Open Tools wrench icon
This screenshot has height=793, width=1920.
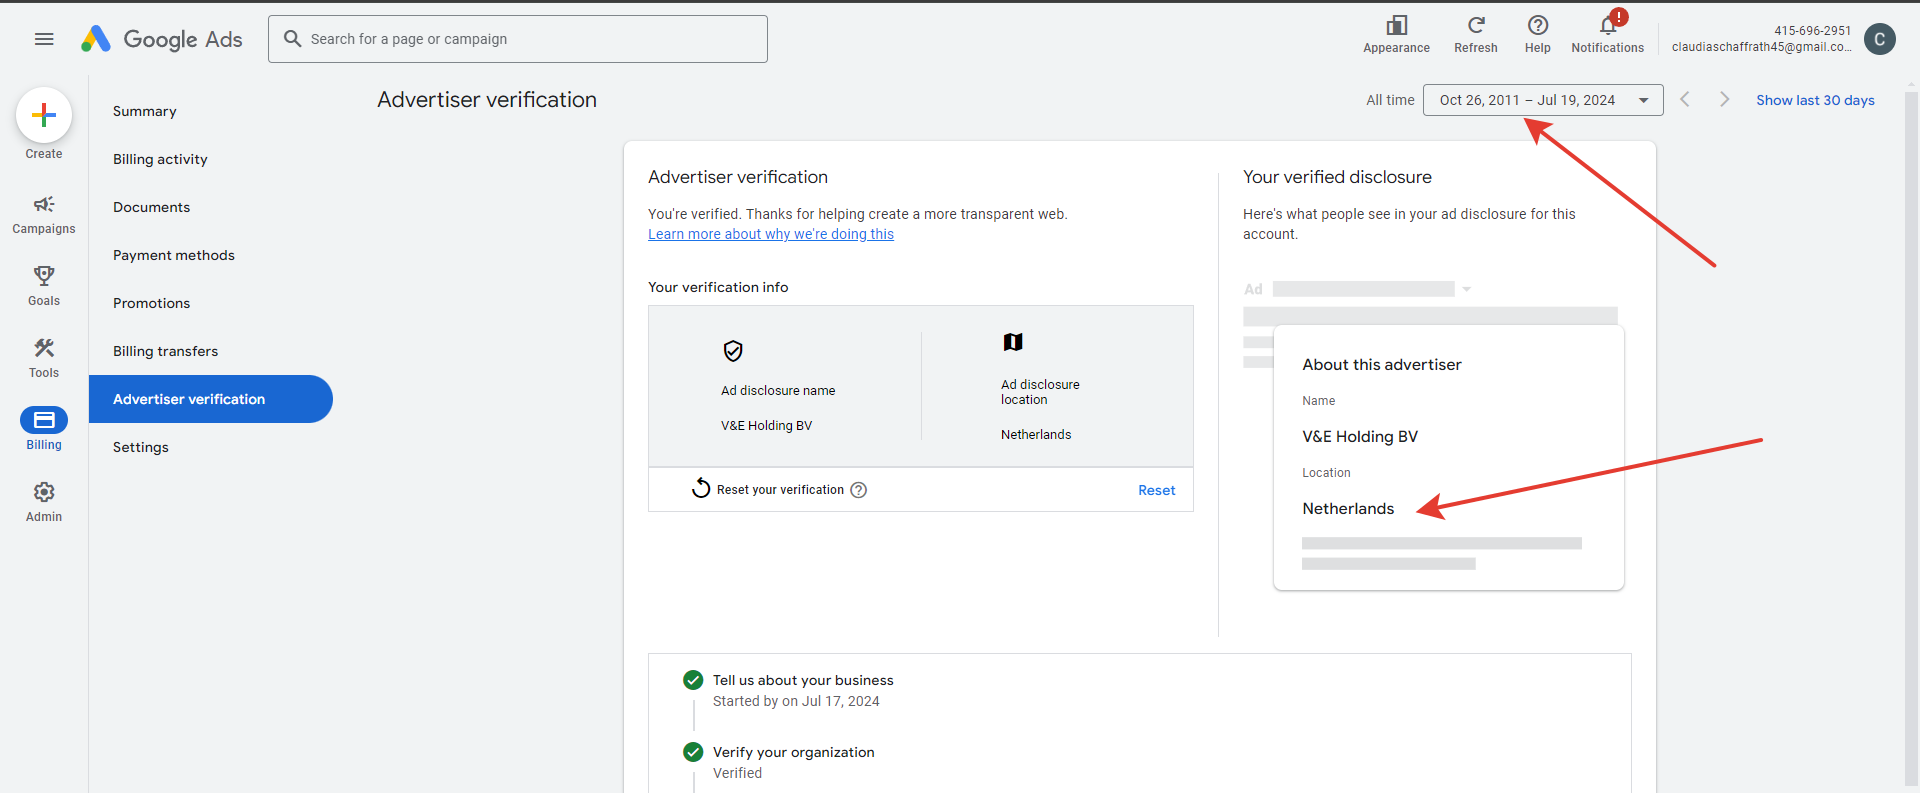pyautogui.click(x=44, y=348)
